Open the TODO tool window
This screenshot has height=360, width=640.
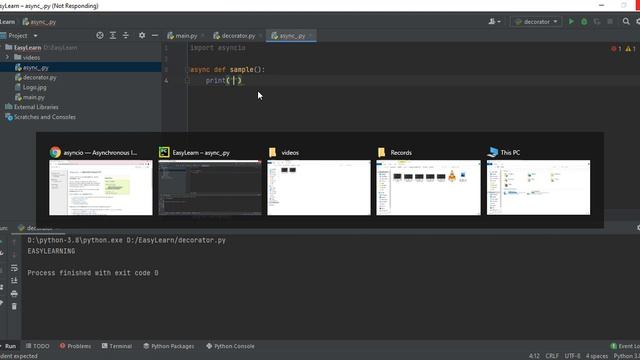(38, 346)
